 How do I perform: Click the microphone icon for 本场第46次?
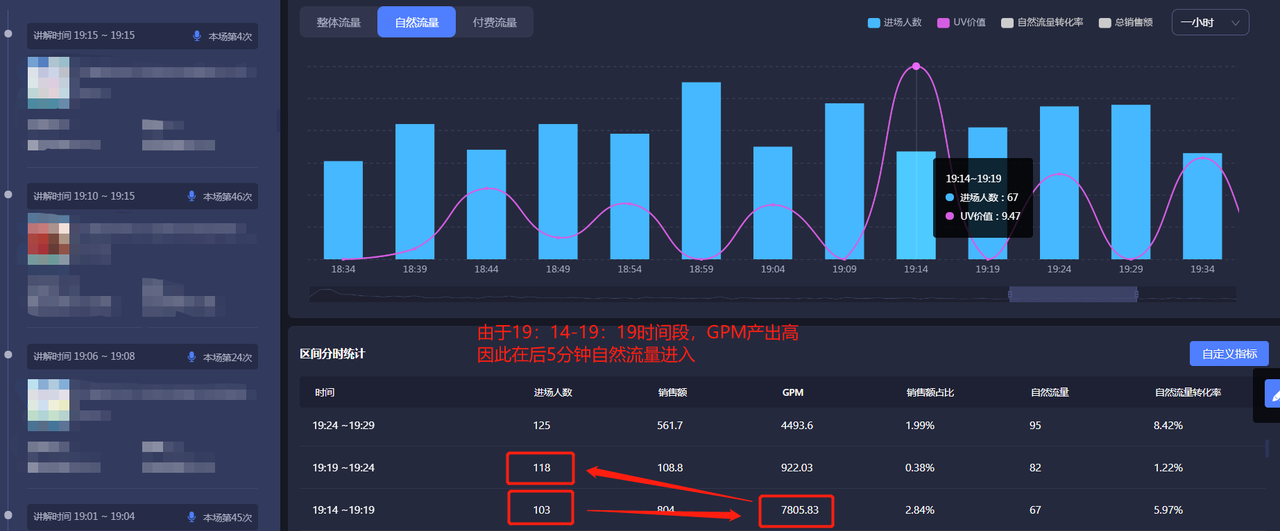click(x=192, y=196)
